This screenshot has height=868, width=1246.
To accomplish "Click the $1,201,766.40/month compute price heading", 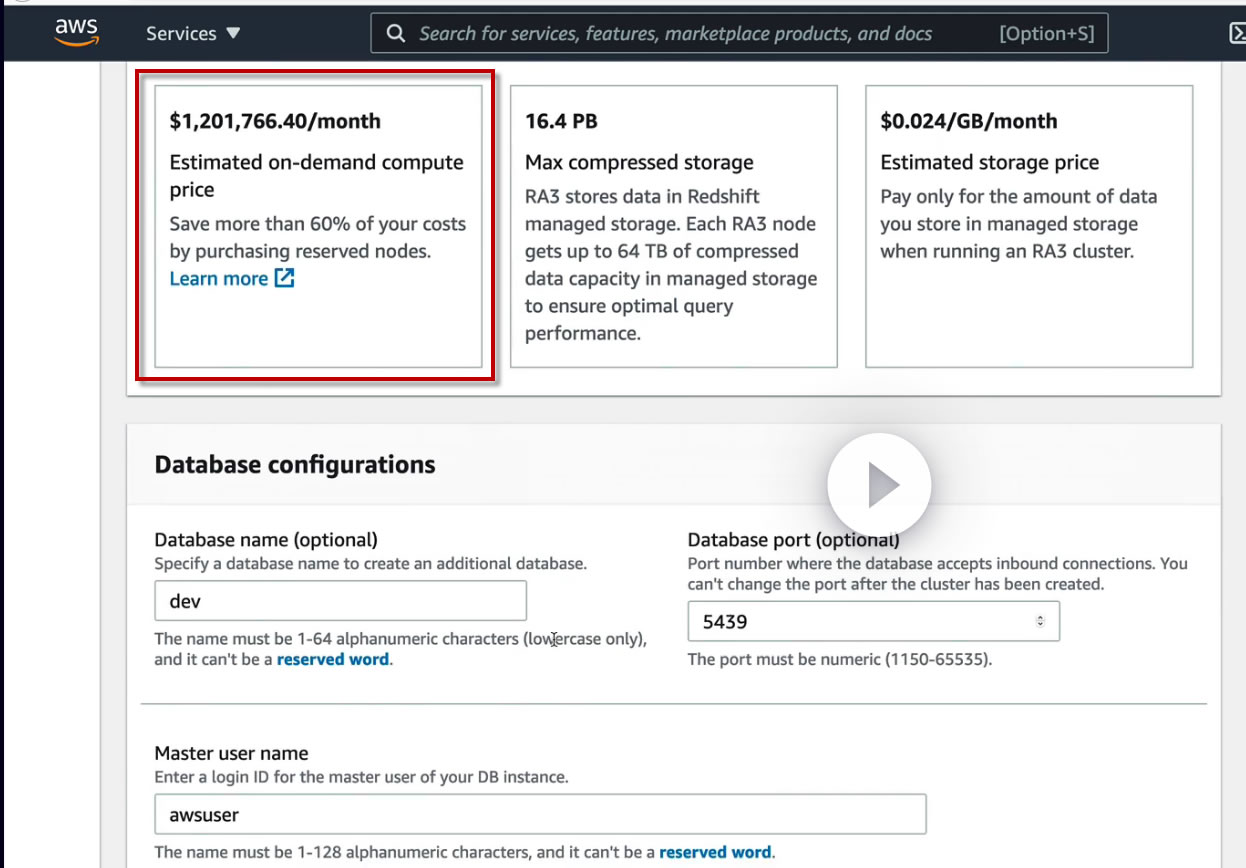I will [275, 121].
